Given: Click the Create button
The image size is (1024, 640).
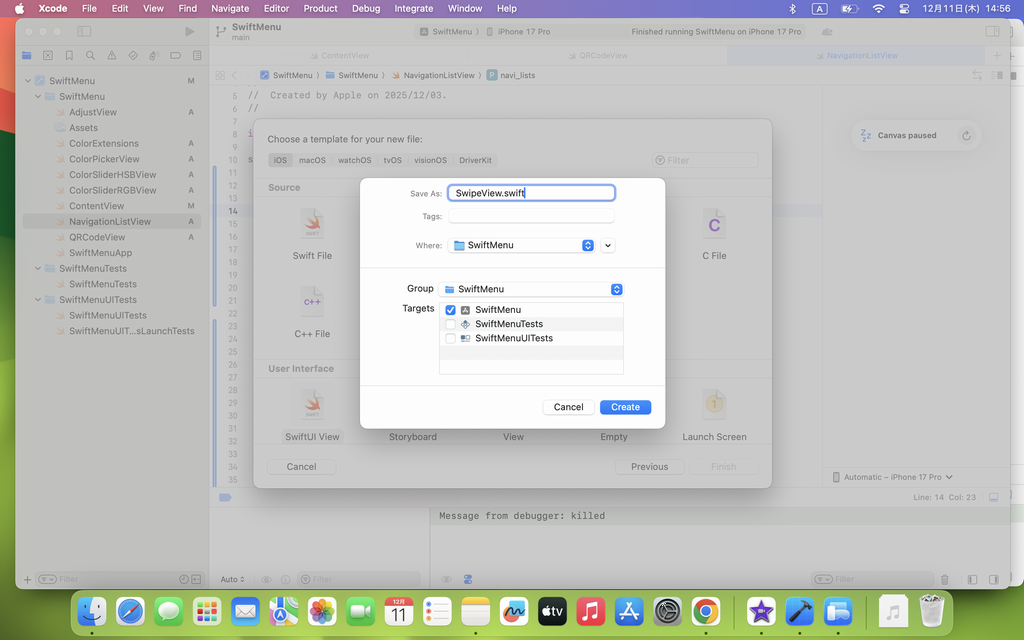Looking at the screenshot, I should [625, 407].
